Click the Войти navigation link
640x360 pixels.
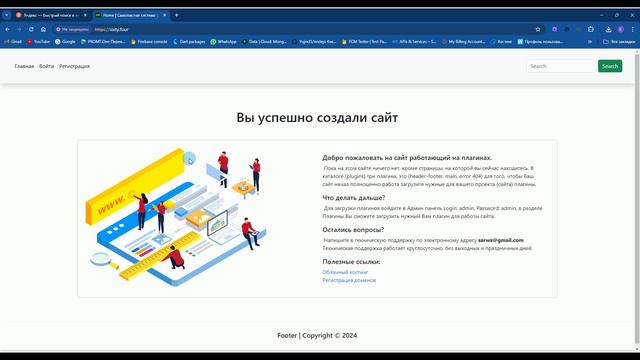coord(47,66)
